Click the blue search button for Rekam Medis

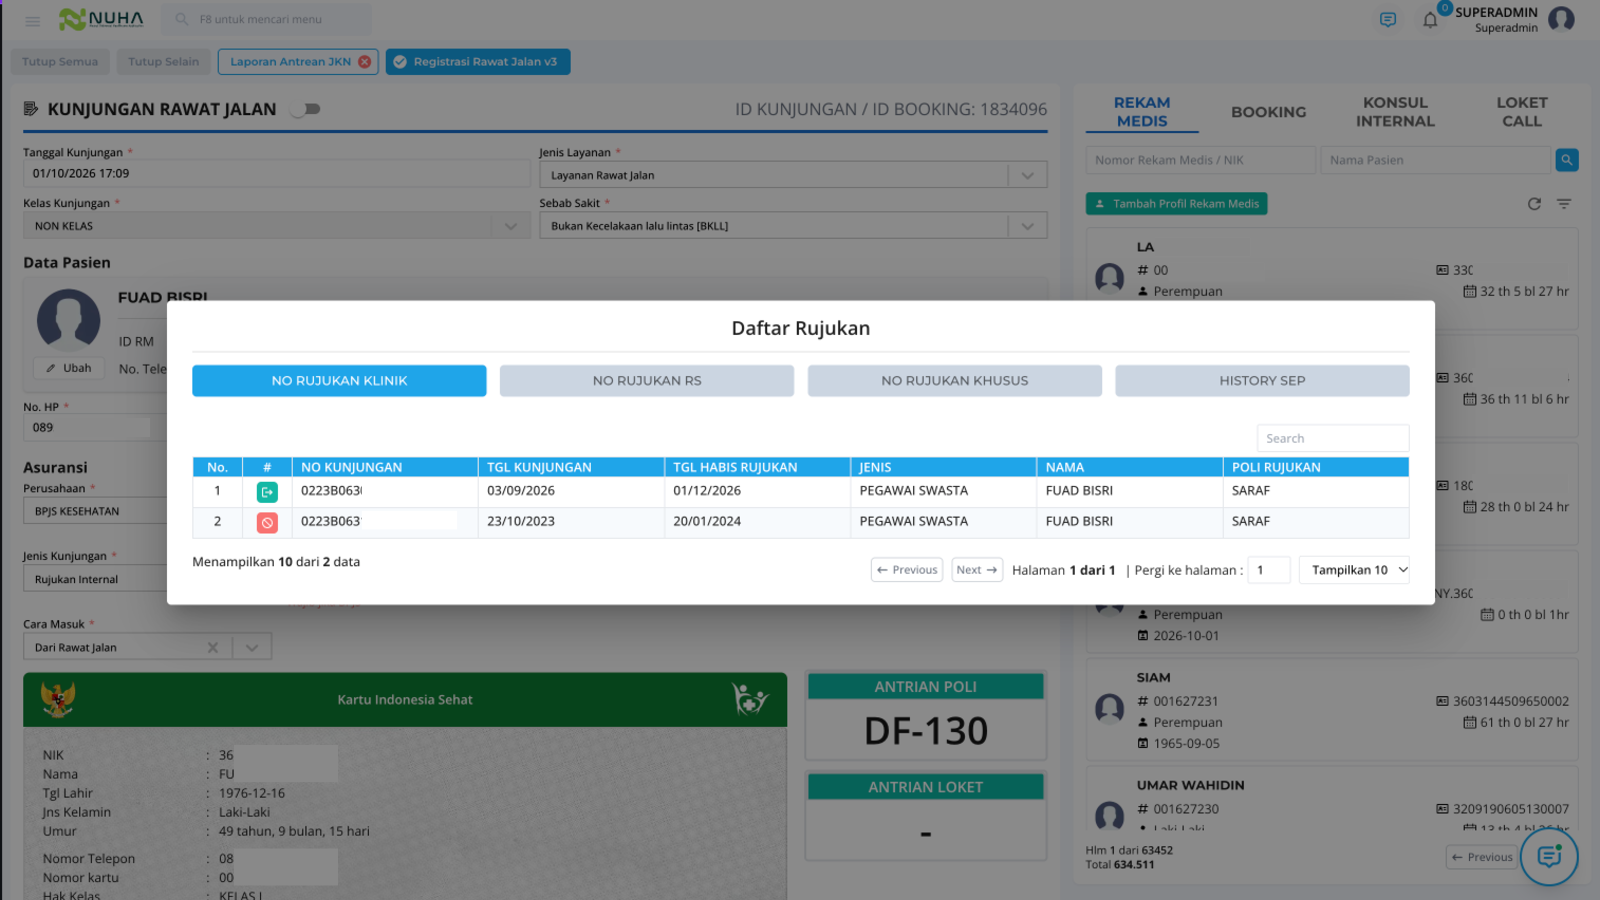pos(1567,160)
